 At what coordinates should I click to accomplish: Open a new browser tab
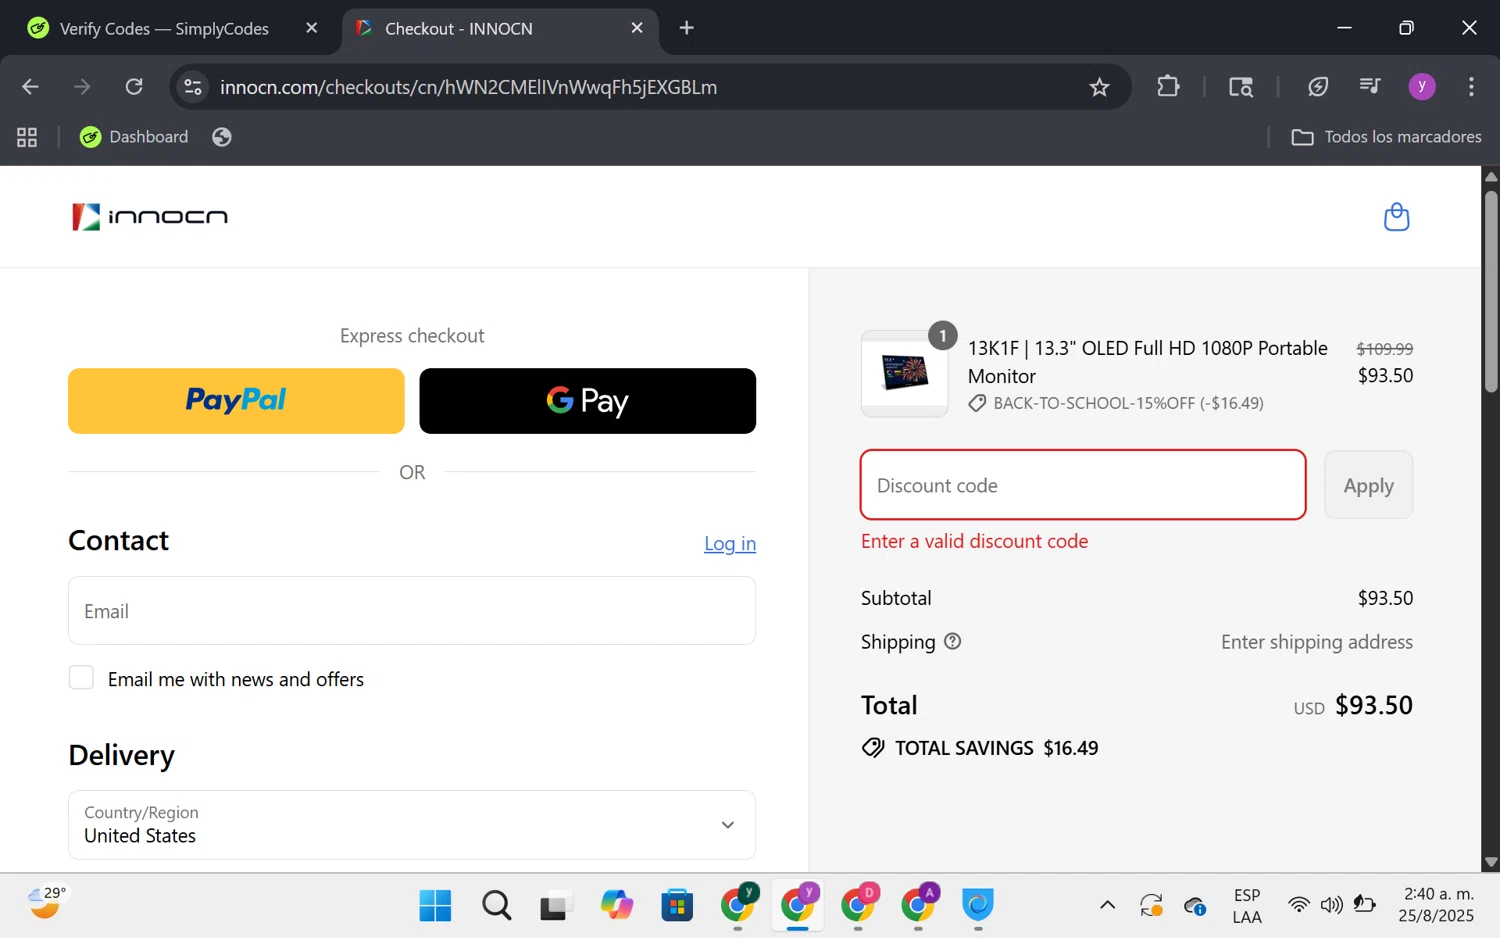(687, 28)
